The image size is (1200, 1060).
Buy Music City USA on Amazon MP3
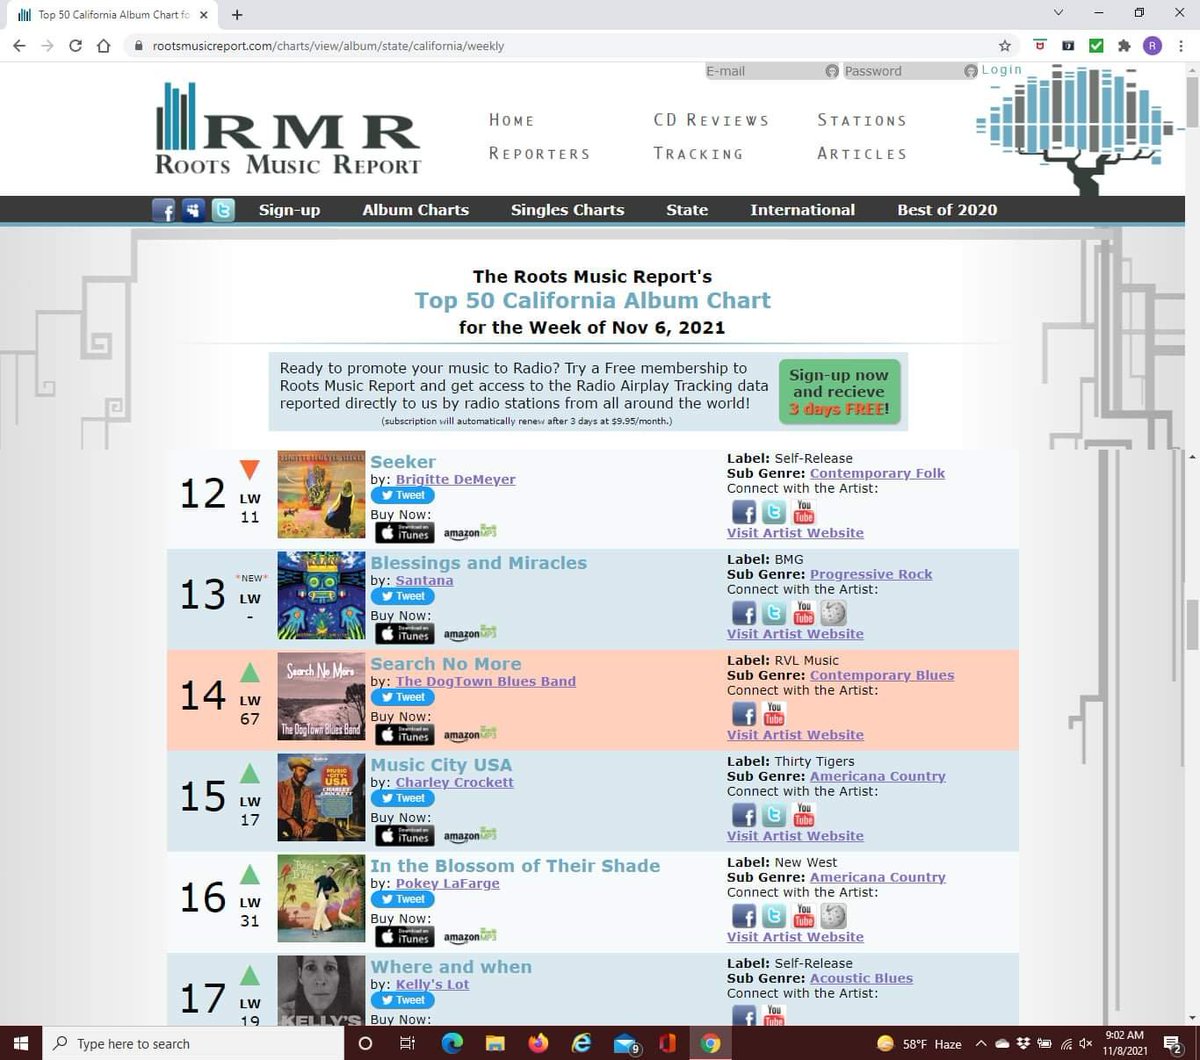coord(470,836)
